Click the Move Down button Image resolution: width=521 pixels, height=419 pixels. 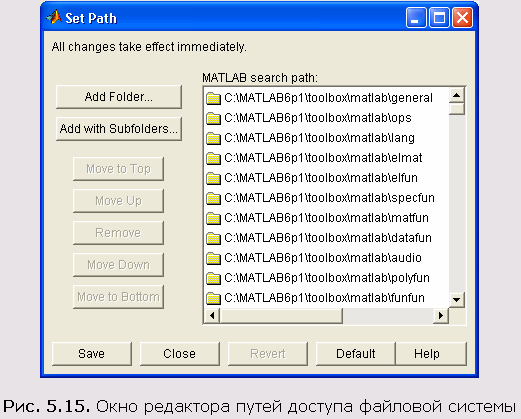(118, 265)
